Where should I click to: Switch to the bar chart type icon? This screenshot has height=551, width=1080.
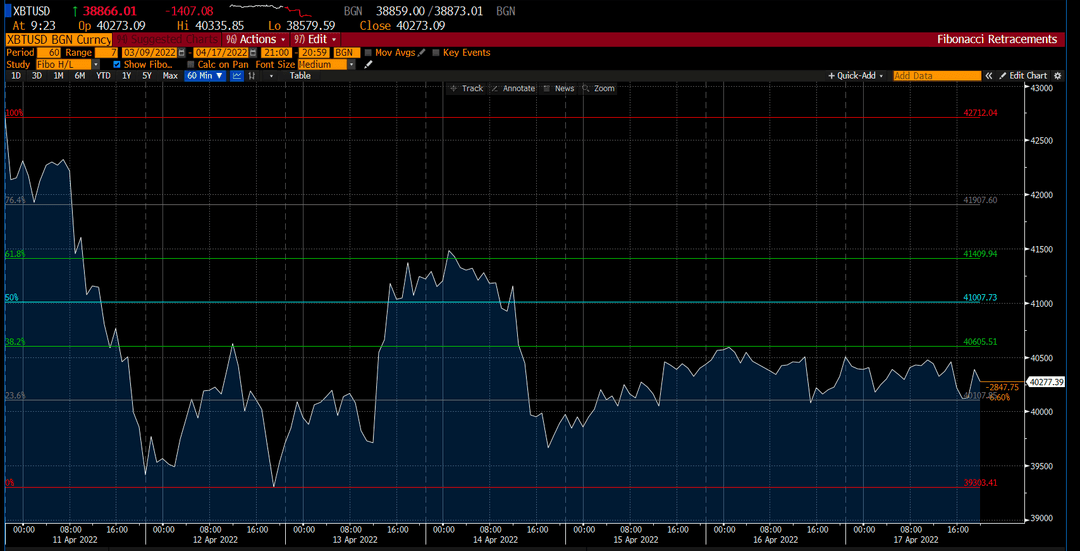tap(252, 76)
